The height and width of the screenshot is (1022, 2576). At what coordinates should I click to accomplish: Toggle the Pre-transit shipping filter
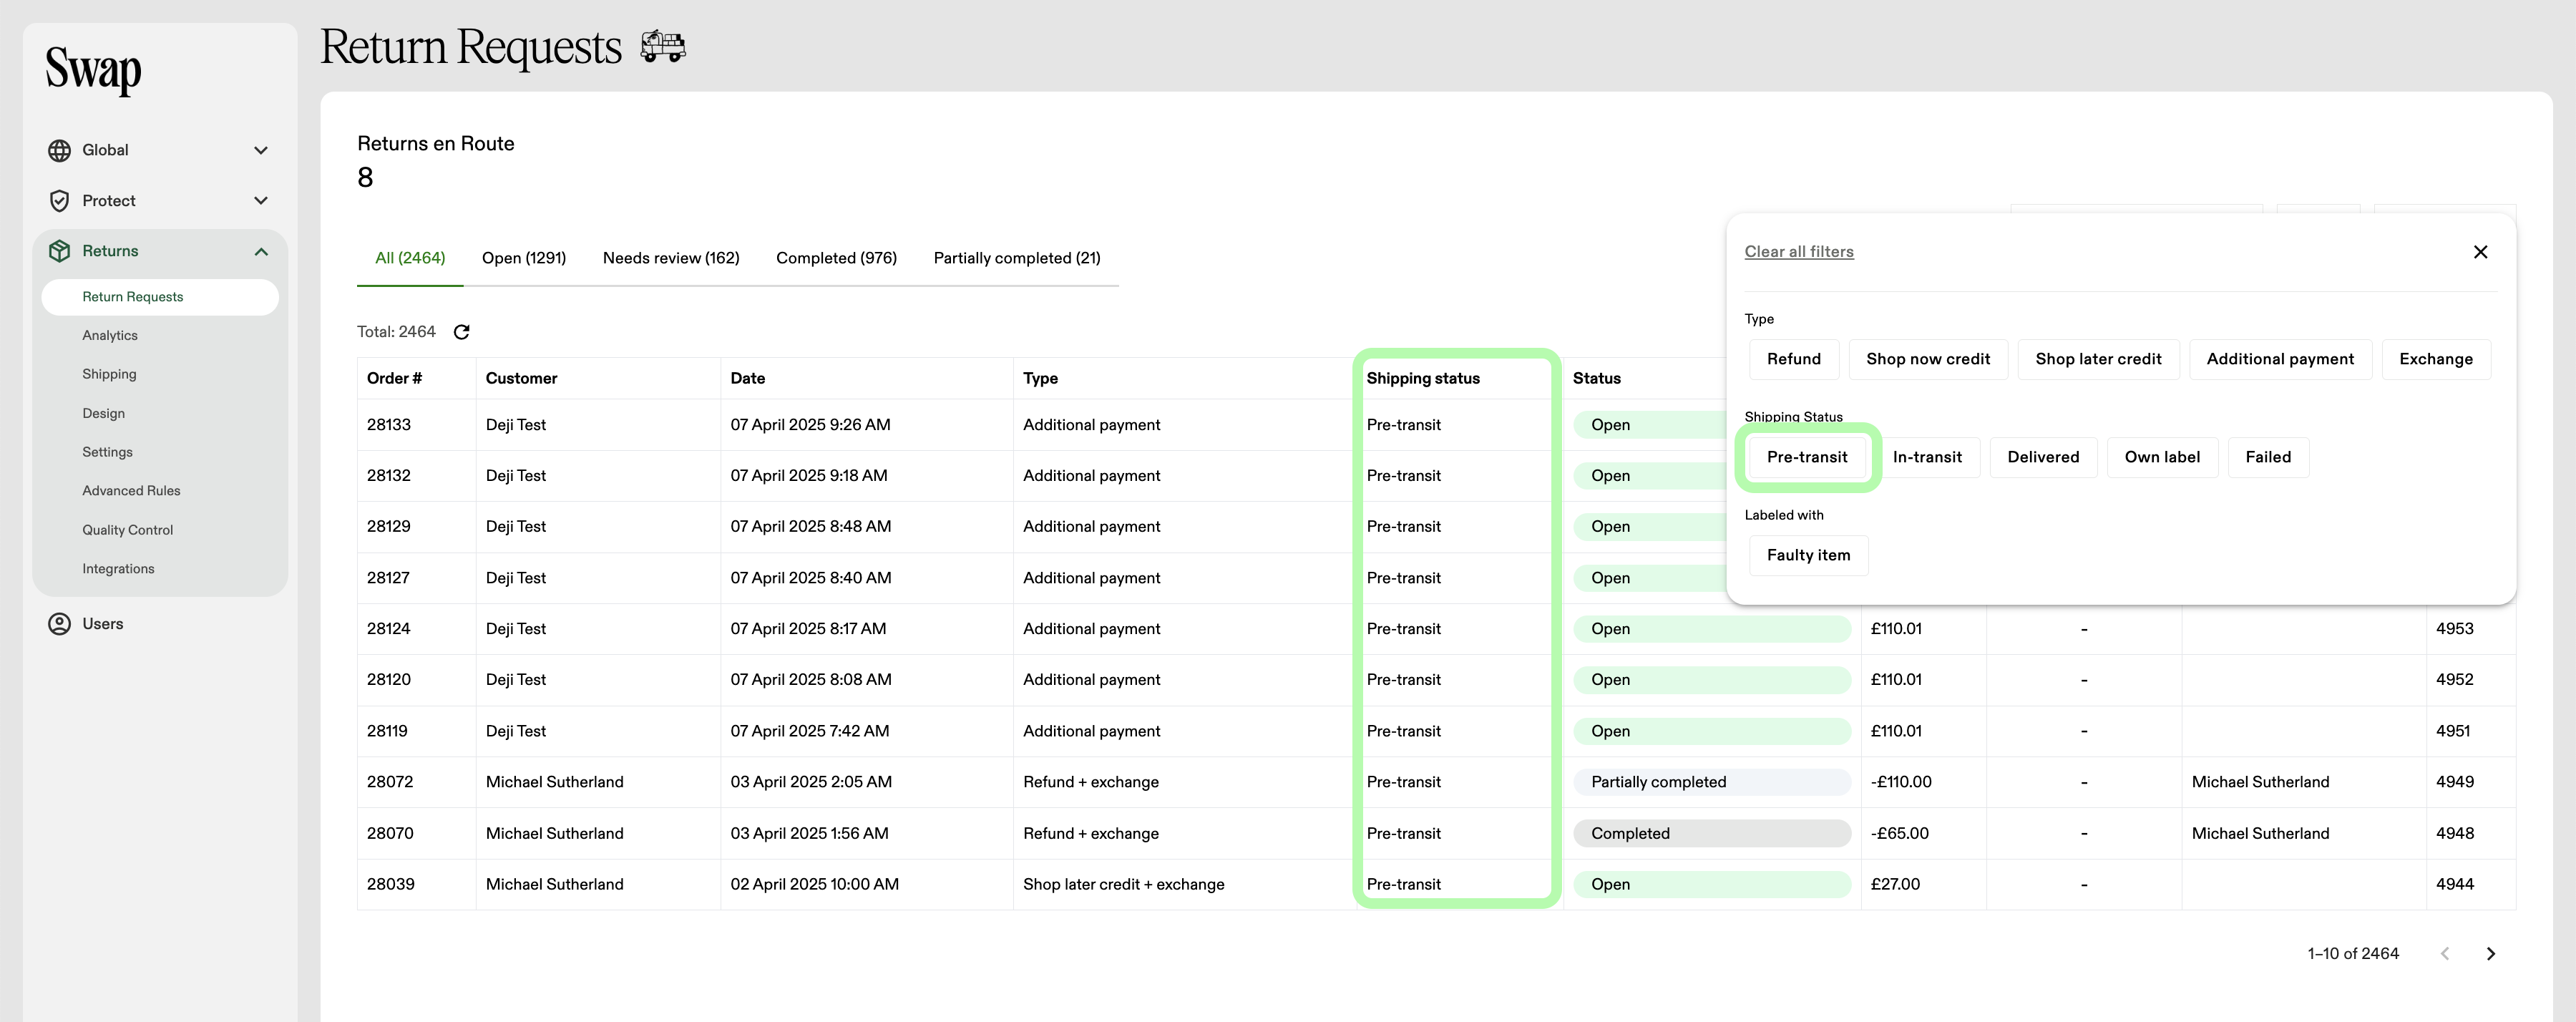(1807, 457)
